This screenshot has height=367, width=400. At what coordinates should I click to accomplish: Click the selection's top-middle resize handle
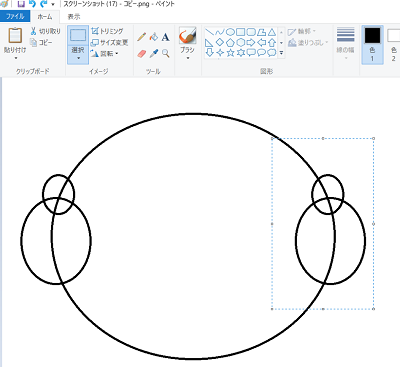[x=323, y=138]
